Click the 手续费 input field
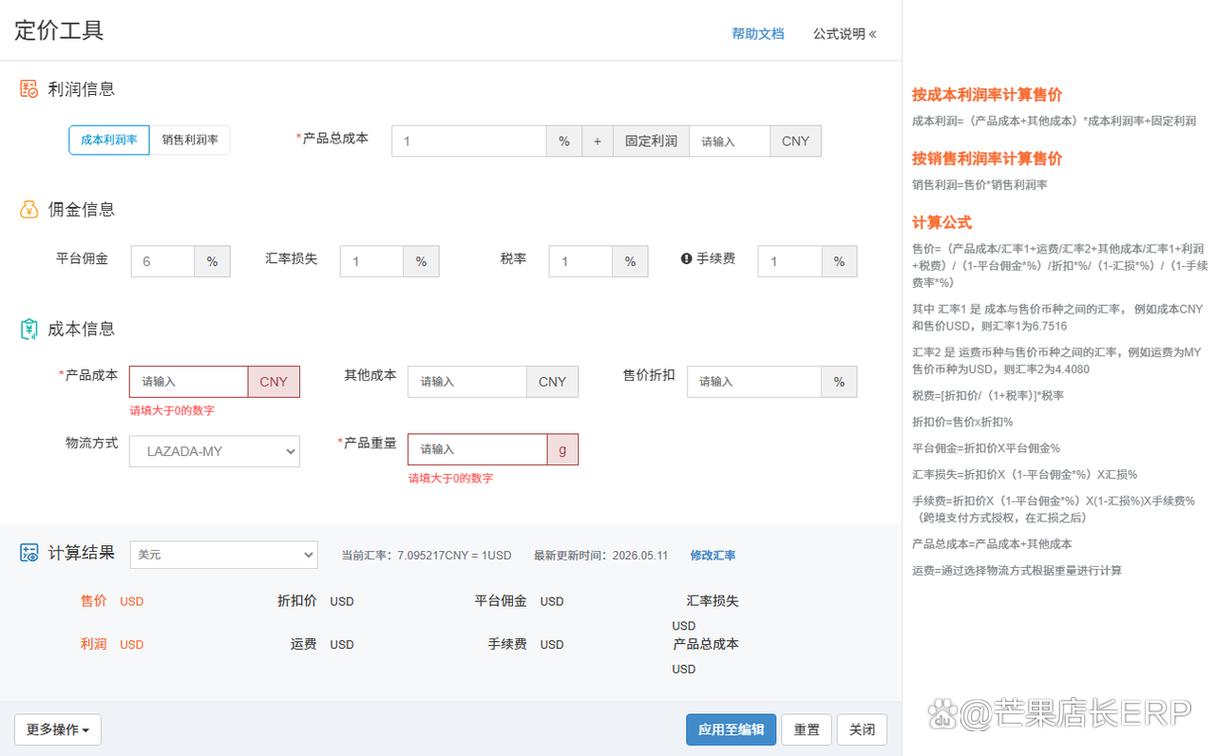Image resolution: width=1216 pixels, height=756 pixels. pyautogui.click(x=789, y=261)
